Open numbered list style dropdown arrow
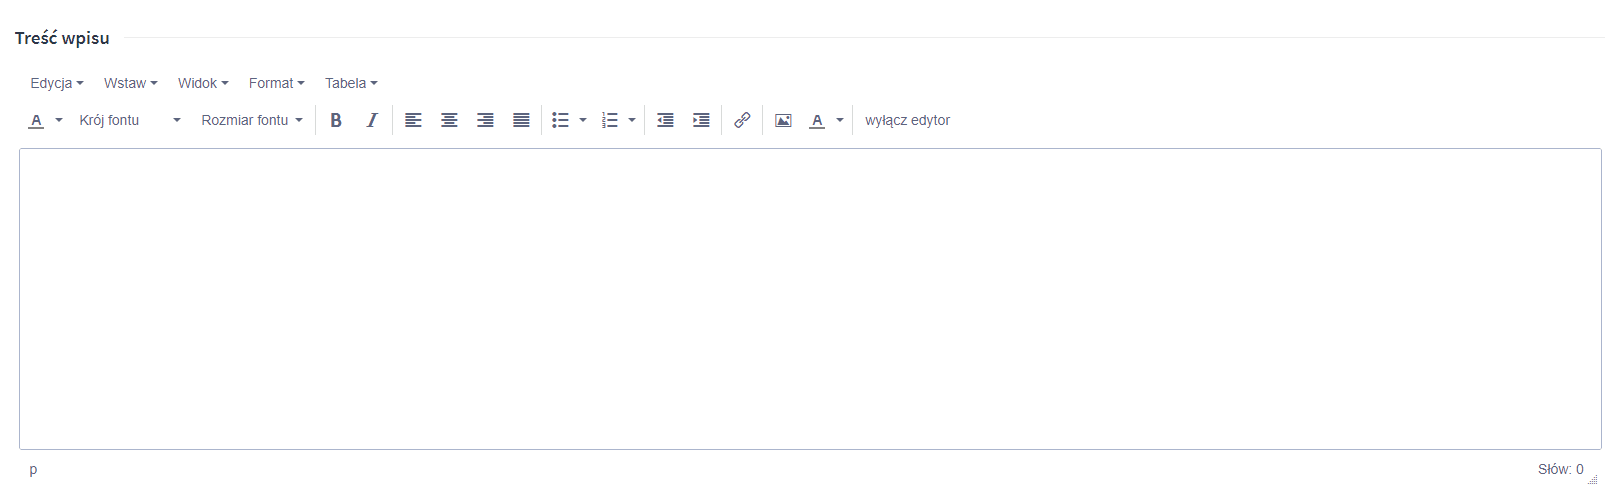1618x504 pixels. (632, 120)
